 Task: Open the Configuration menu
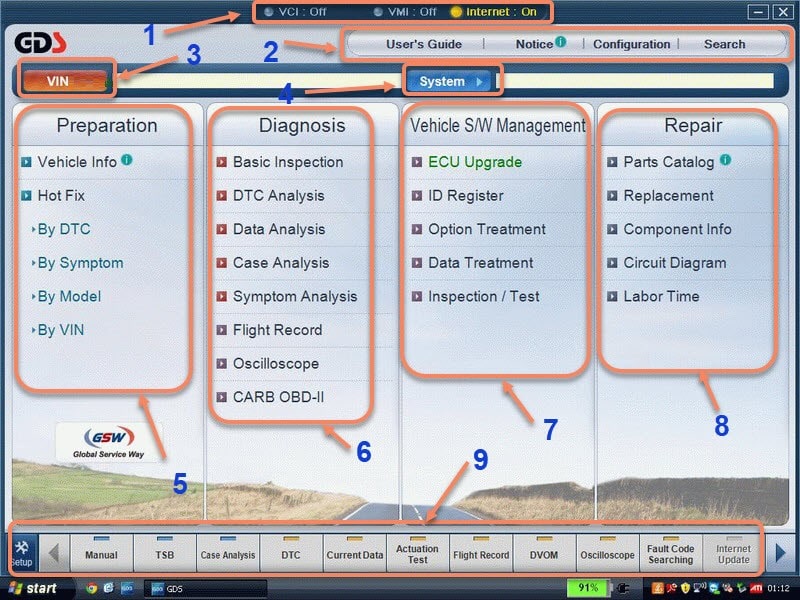631,44
